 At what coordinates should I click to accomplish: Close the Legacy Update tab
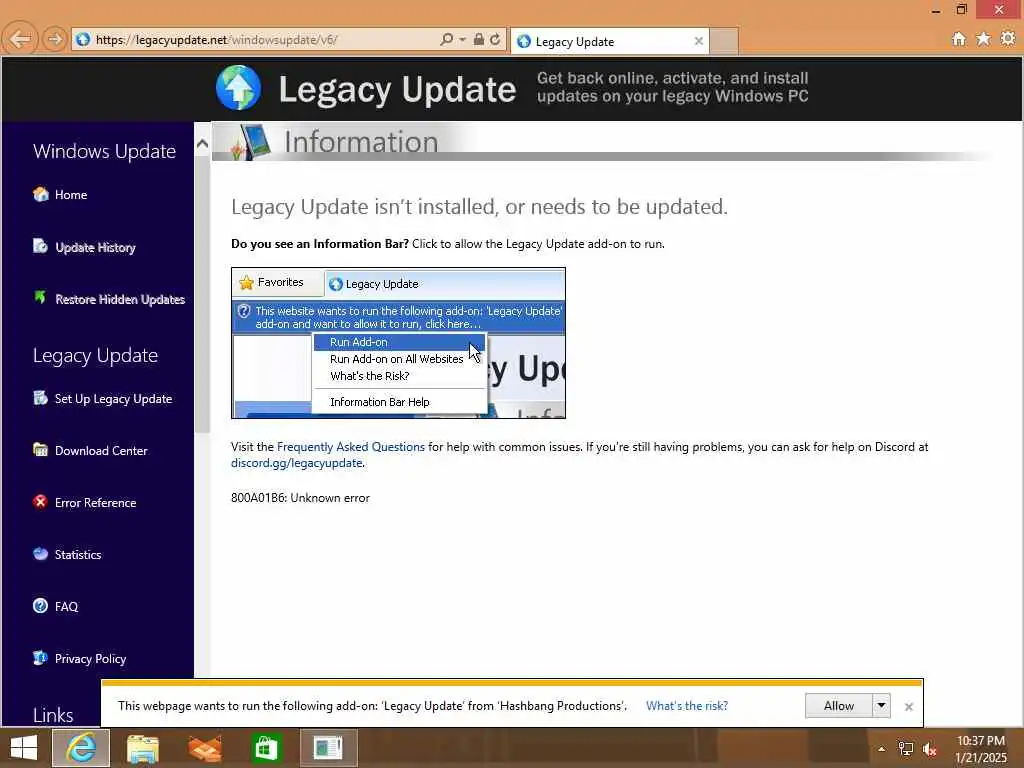(x=699, y=41)
